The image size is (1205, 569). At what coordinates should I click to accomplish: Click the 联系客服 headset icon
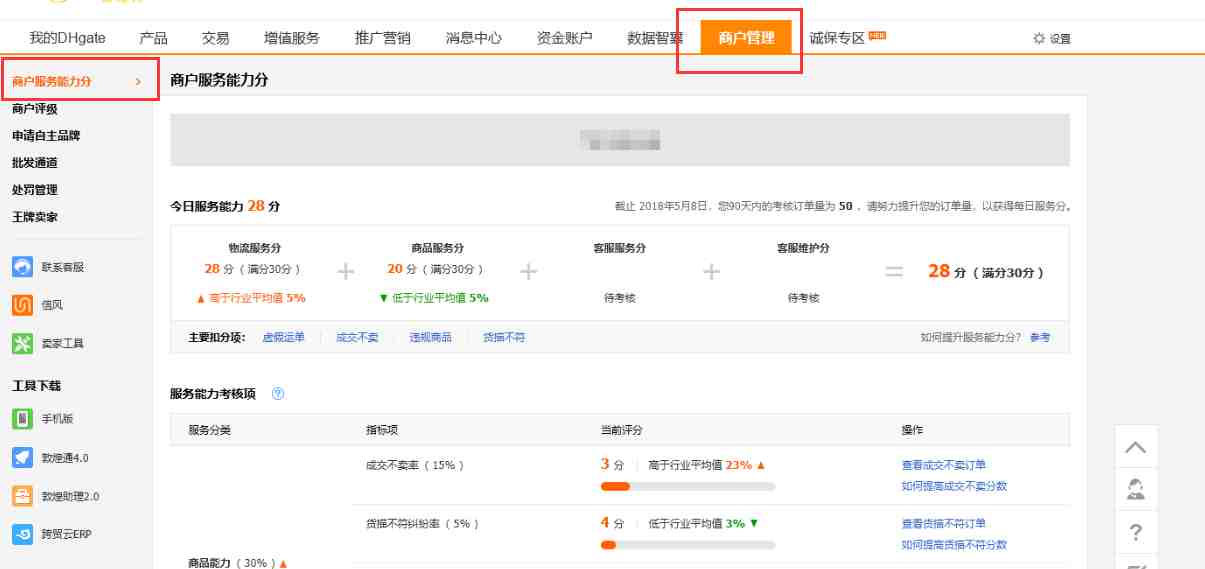point(23,267)
